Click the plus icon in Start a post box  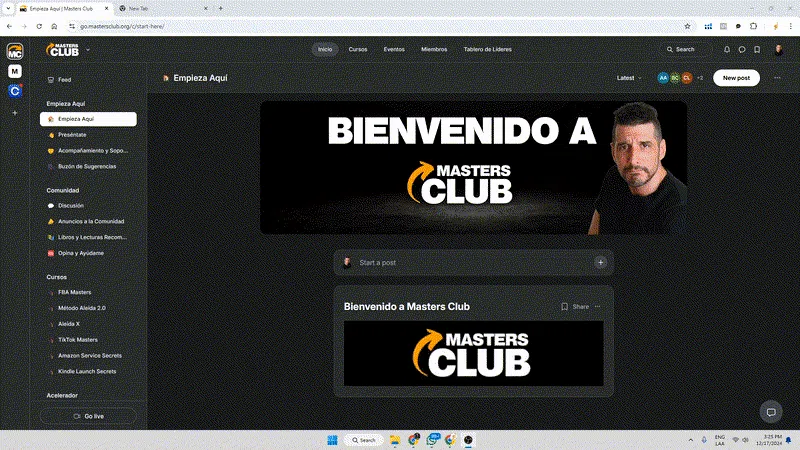pyautogui.click(x=601, y=262)
